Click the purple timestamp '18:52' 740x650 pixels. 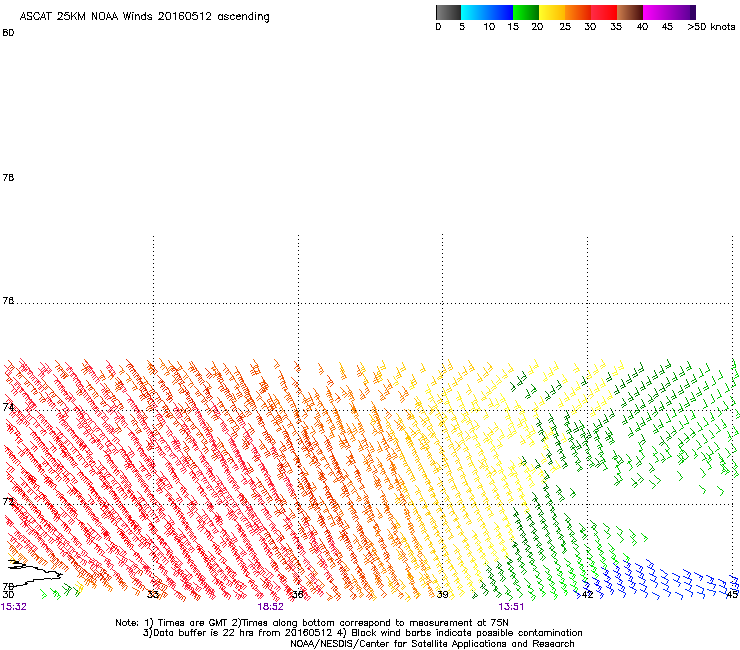[x=270, y=607]
